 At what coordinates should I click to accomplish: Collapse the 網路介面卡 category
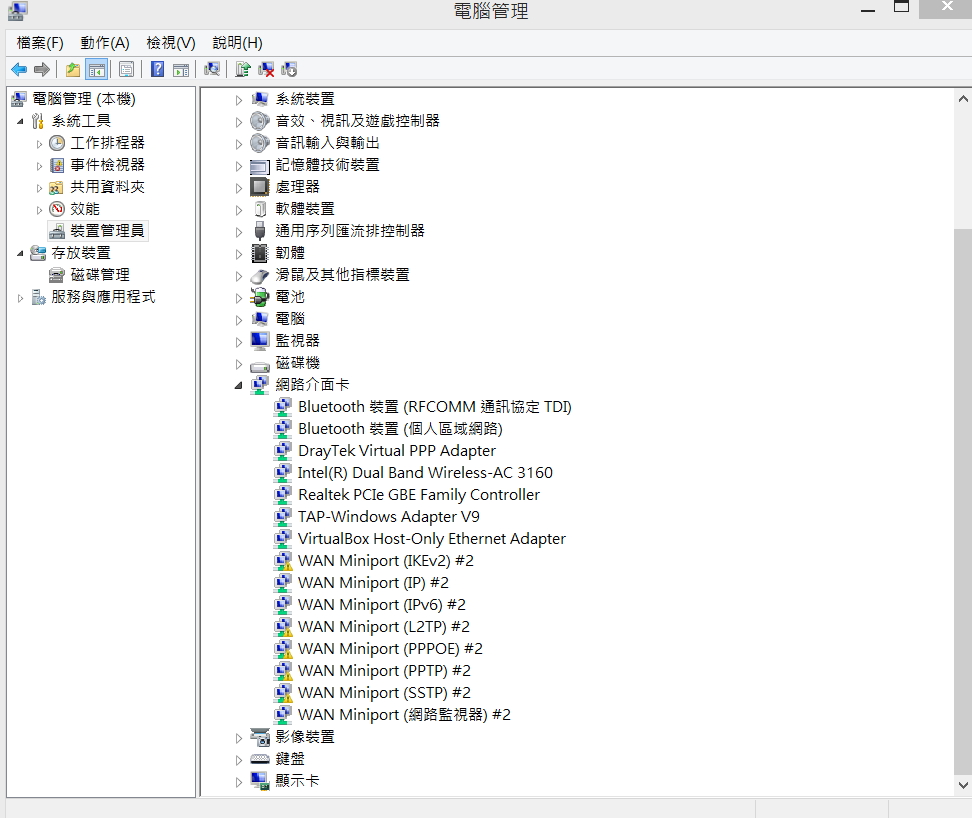[x=238, y=385]
